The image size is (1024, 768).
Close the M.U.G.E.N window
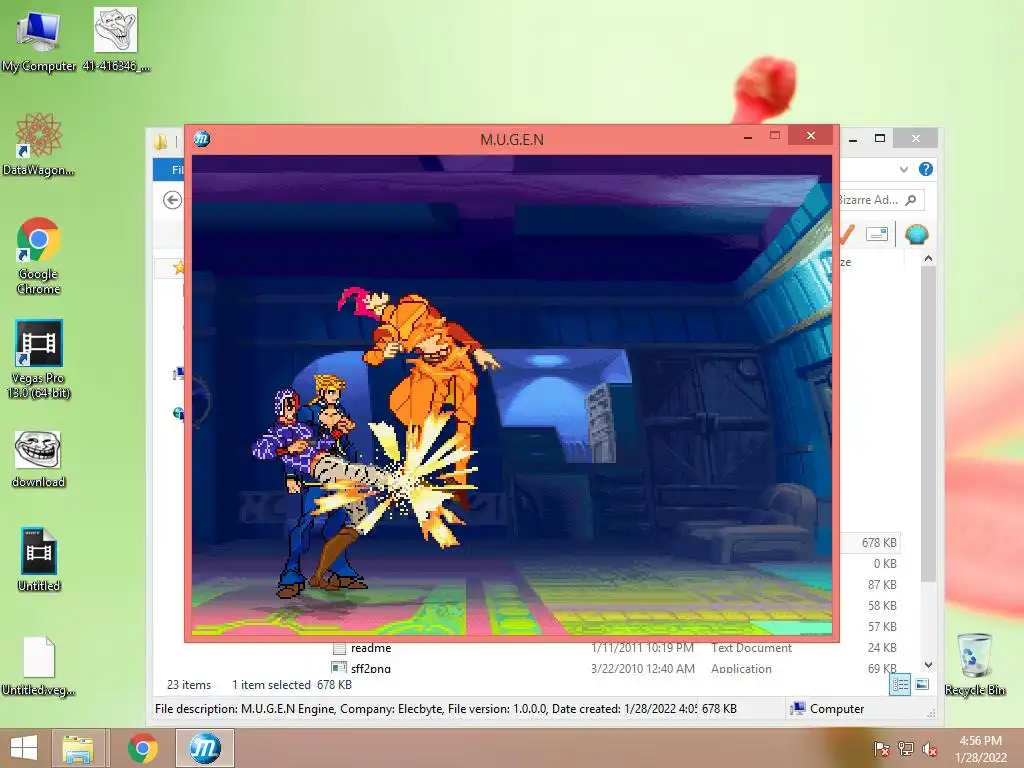pos(810,135)
